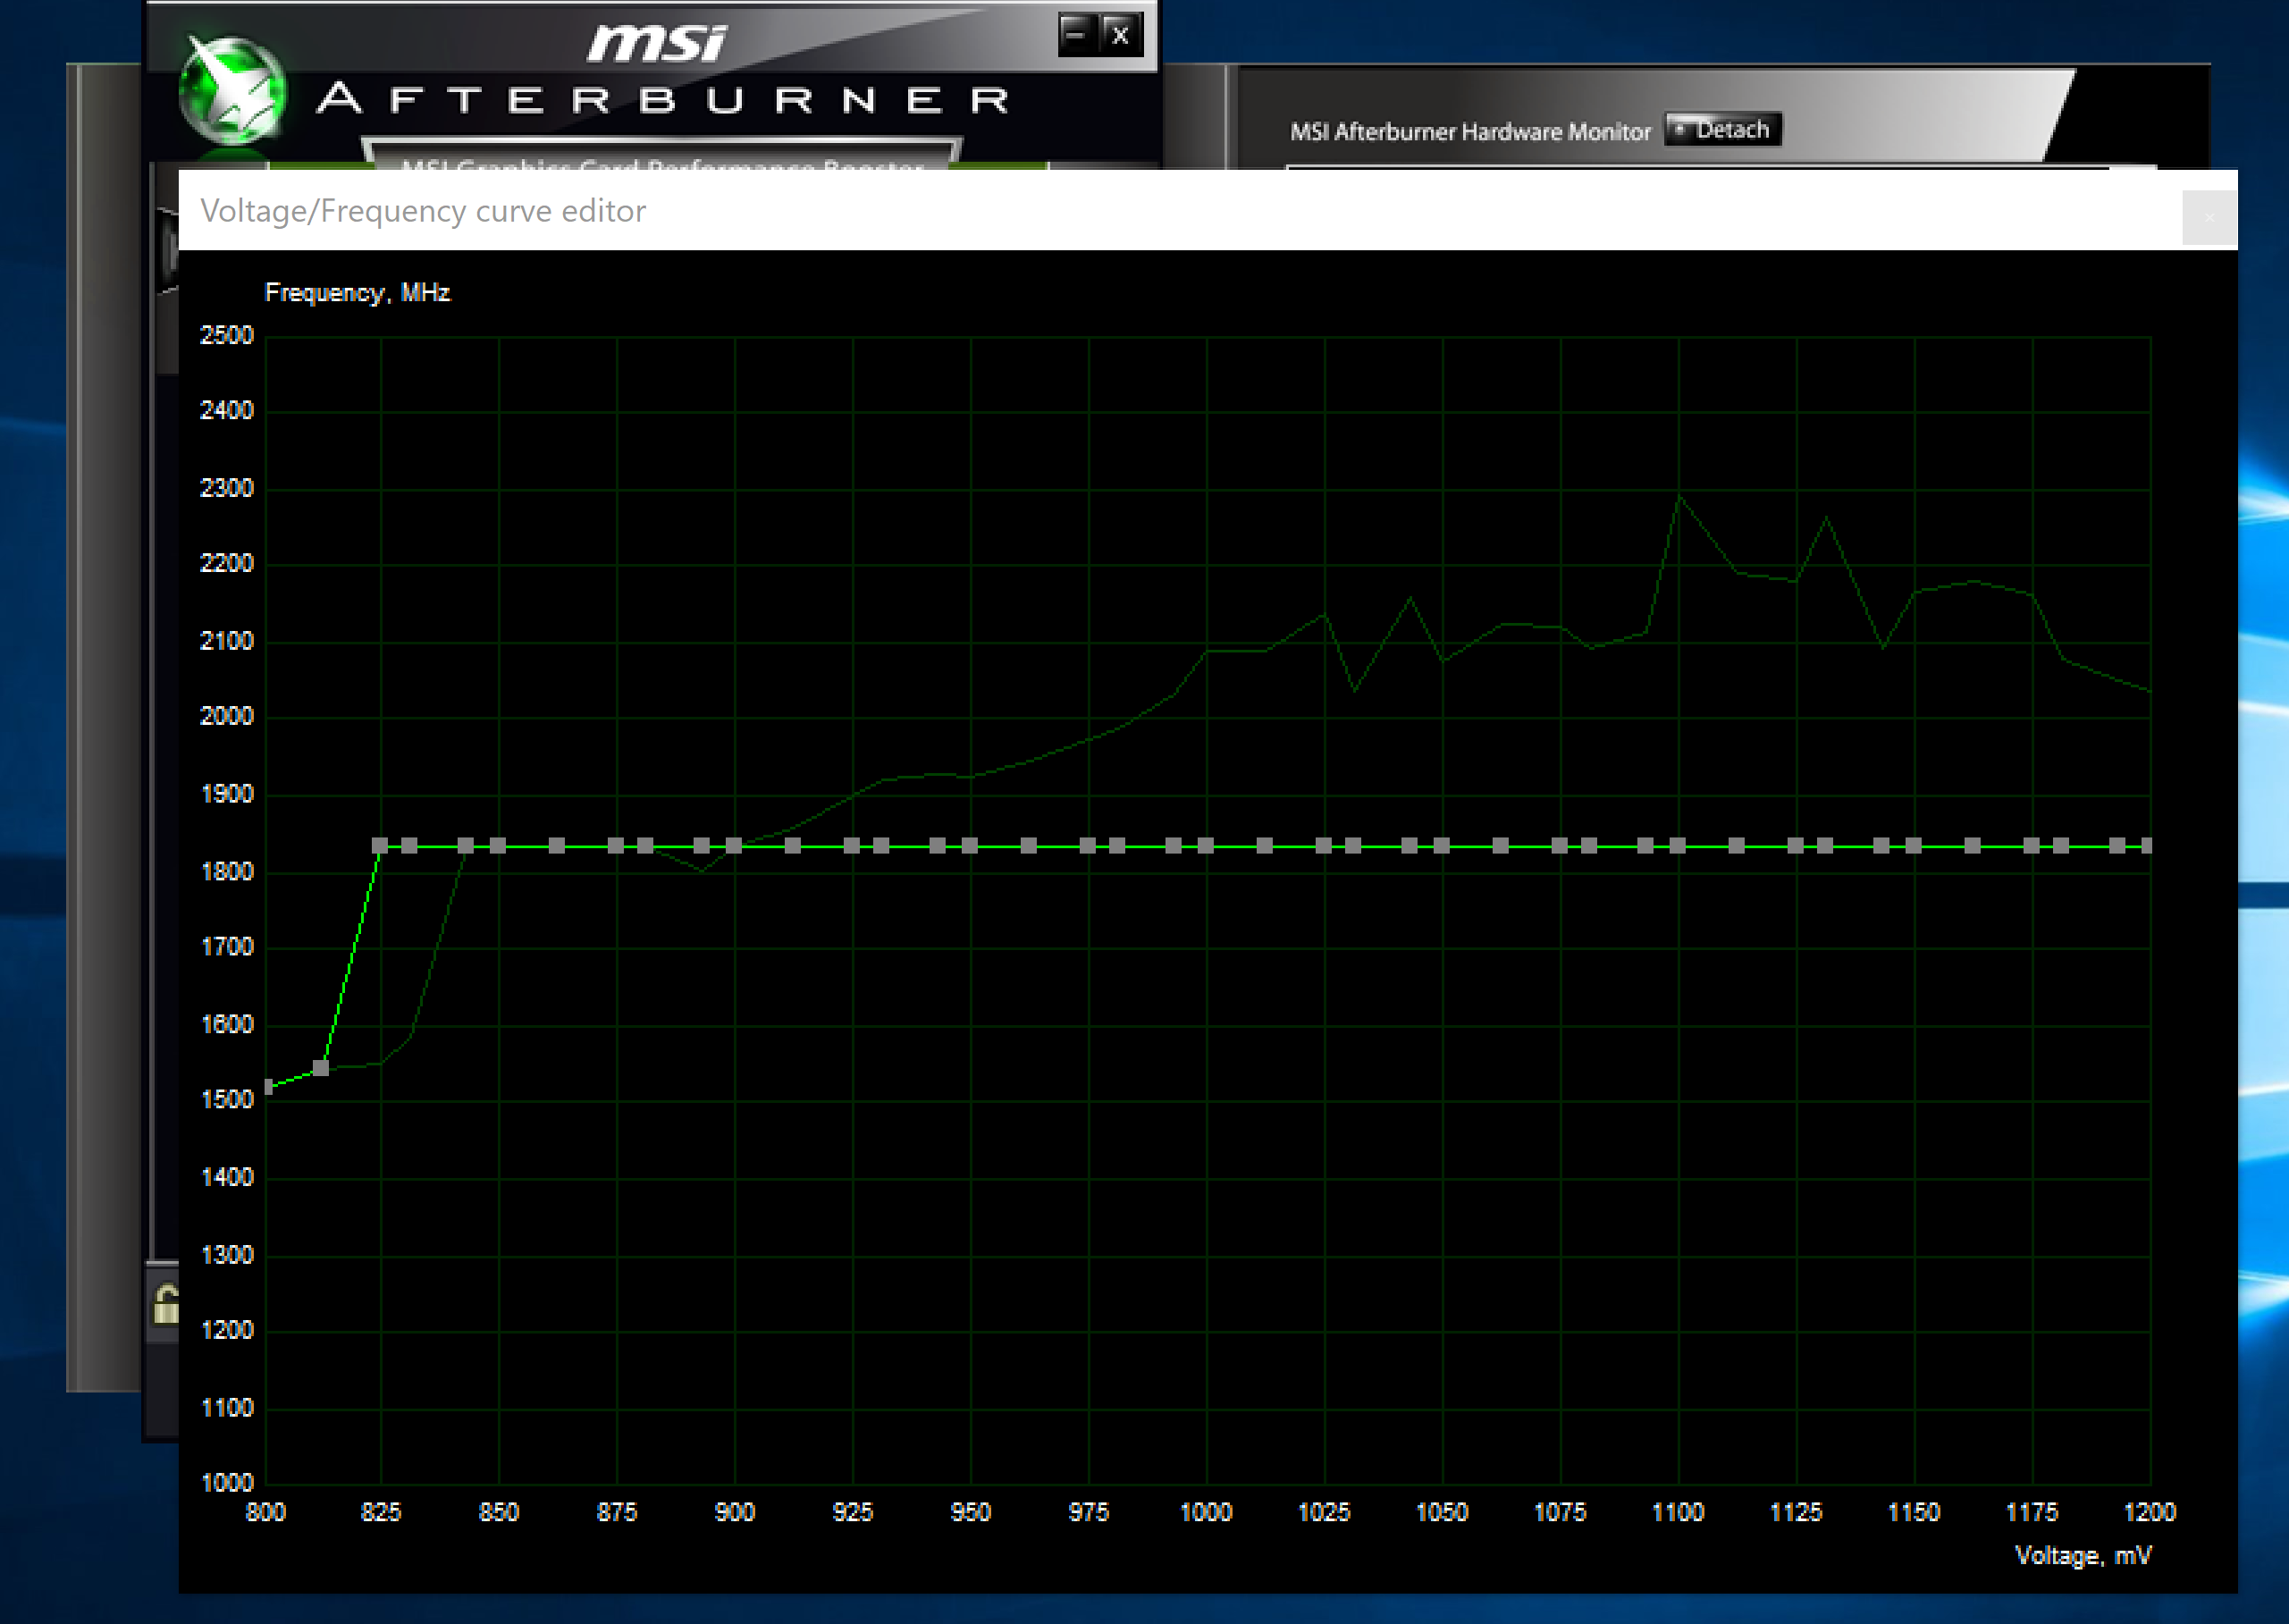The width and height of the screenshot is (2289, 1624).
Task: Select the curve point at 1000 mV
Action: pos(1206,846)
